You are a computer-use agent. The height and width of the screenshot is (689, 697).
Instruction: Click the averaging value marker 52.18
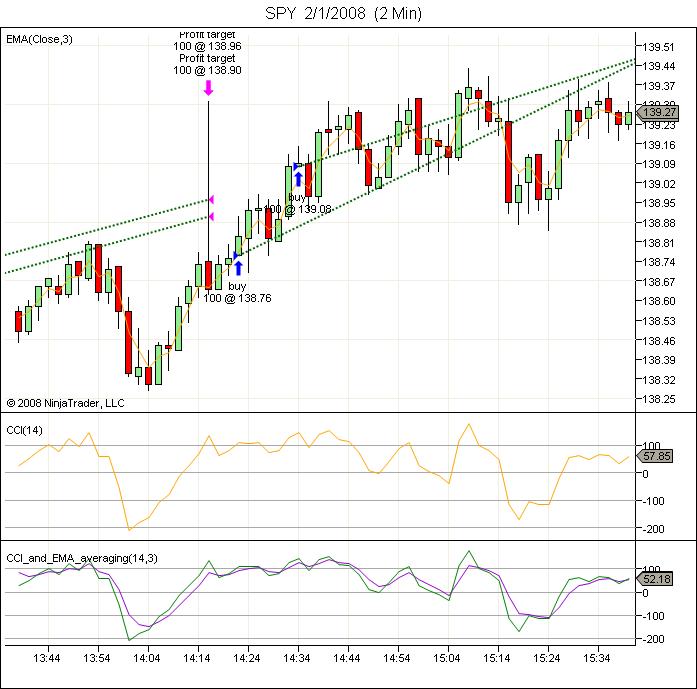655,579
